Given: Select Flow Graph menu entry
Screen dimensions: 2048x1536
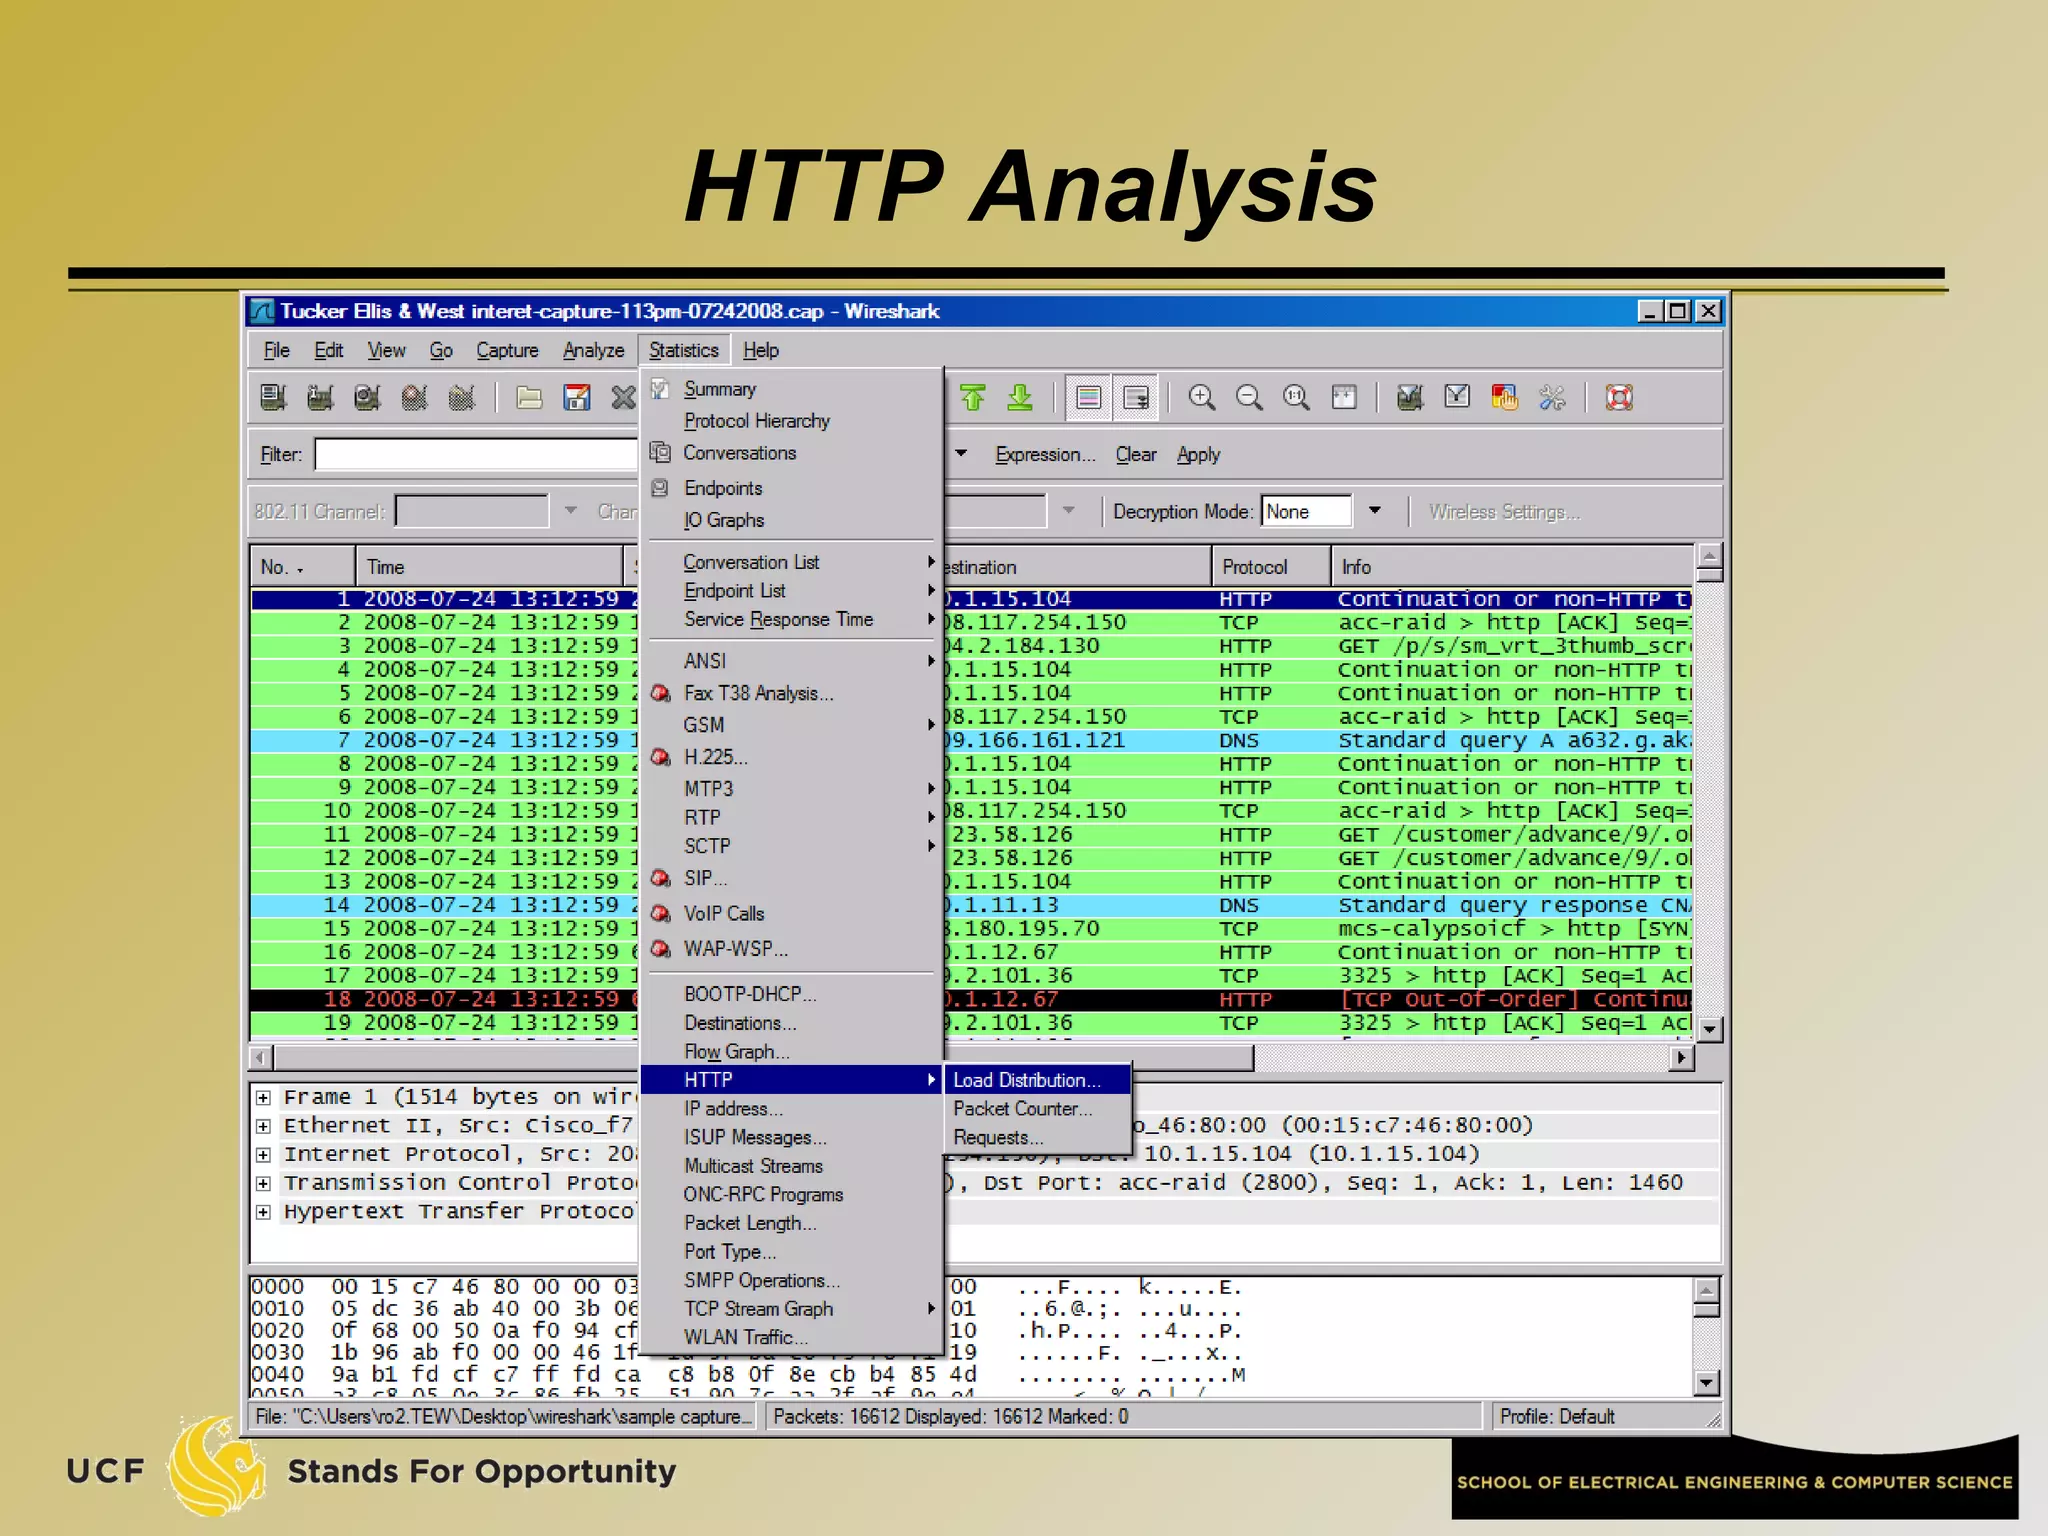Looking at the screenshot, I should click(x=737, y=1052).
